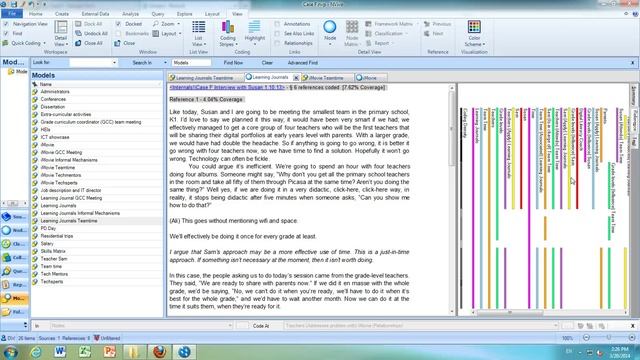
Task: Switch to the Home ribbon tab
Action: click(36, 13)
